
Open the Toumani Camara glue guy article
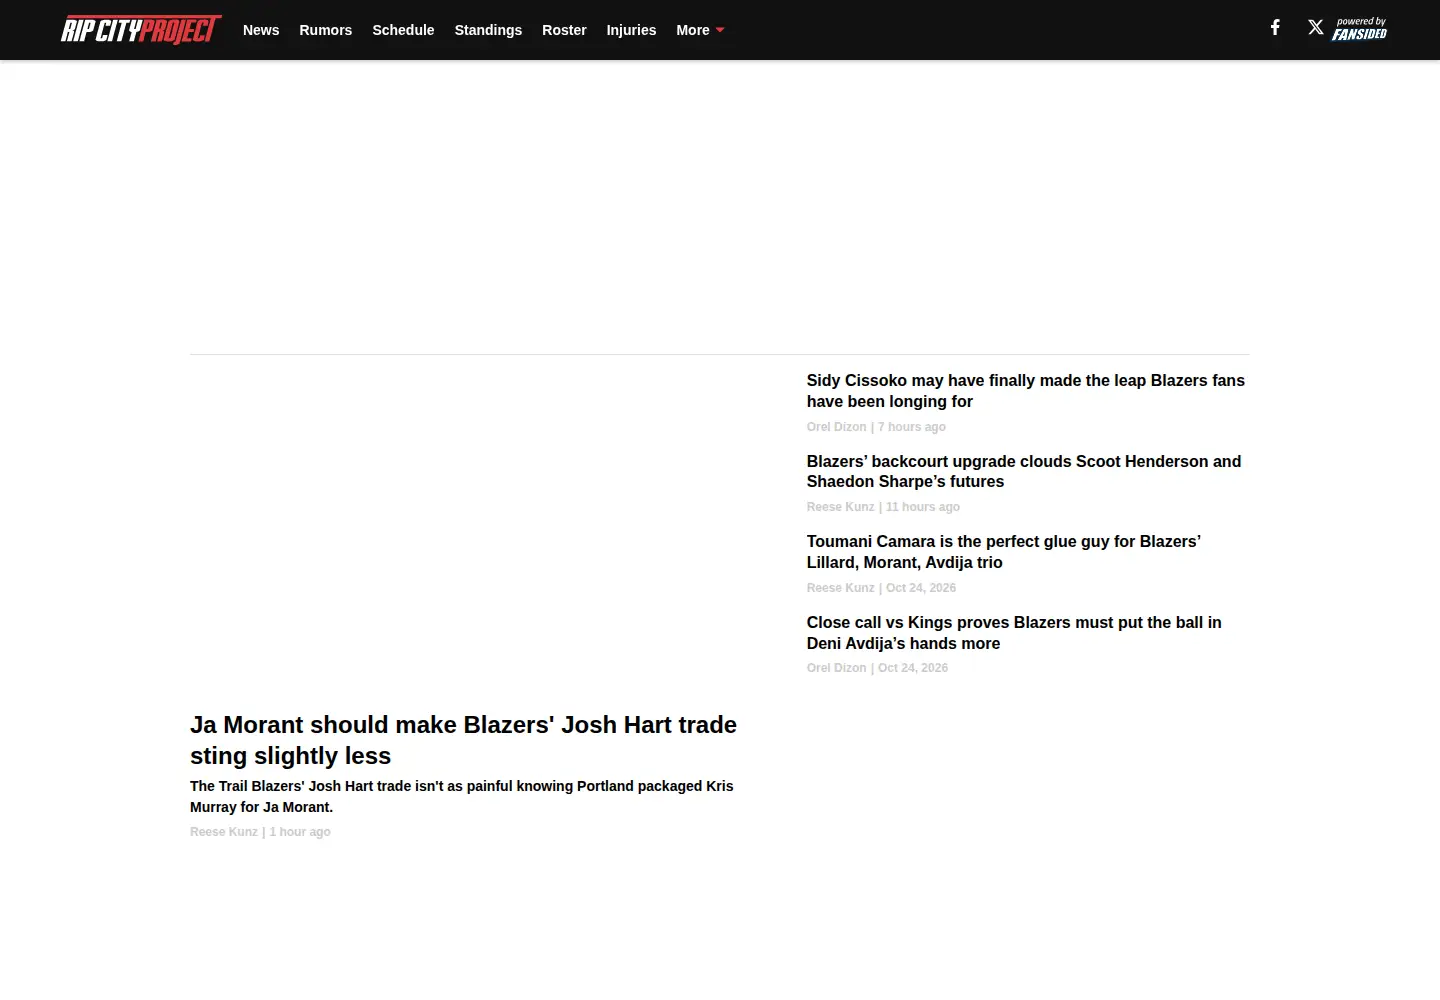pyautogui.click(x=1004, y=552)
